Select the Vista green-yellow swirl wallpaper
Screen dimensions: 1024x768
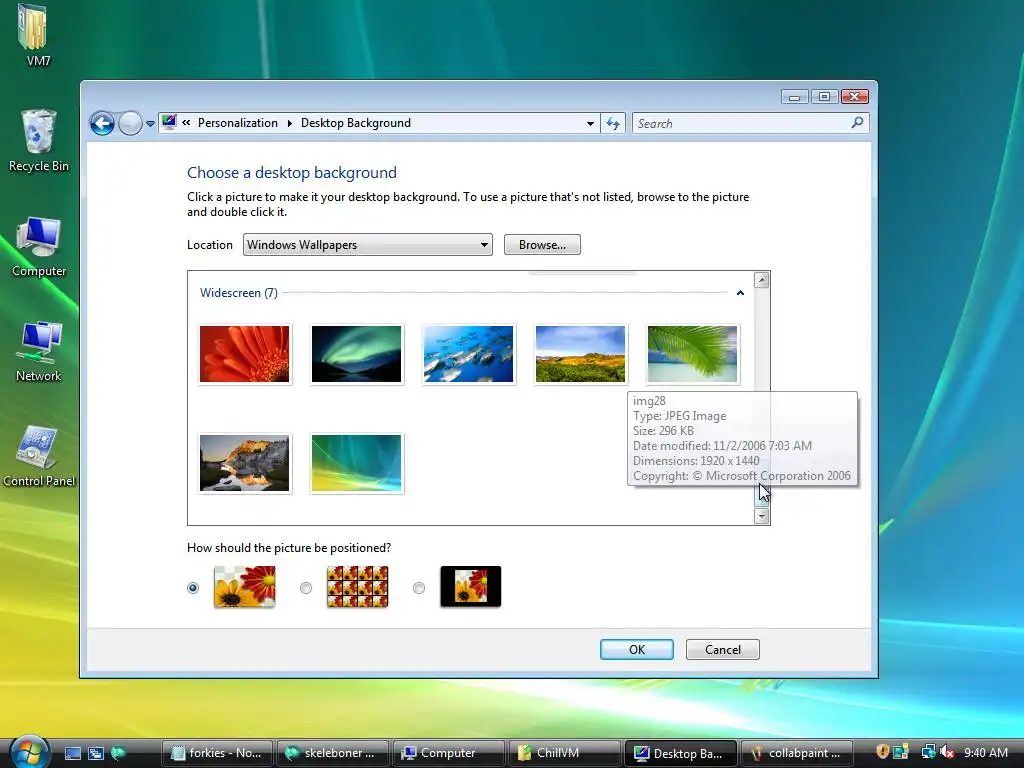pyautogui.click(x=357, y=463)
